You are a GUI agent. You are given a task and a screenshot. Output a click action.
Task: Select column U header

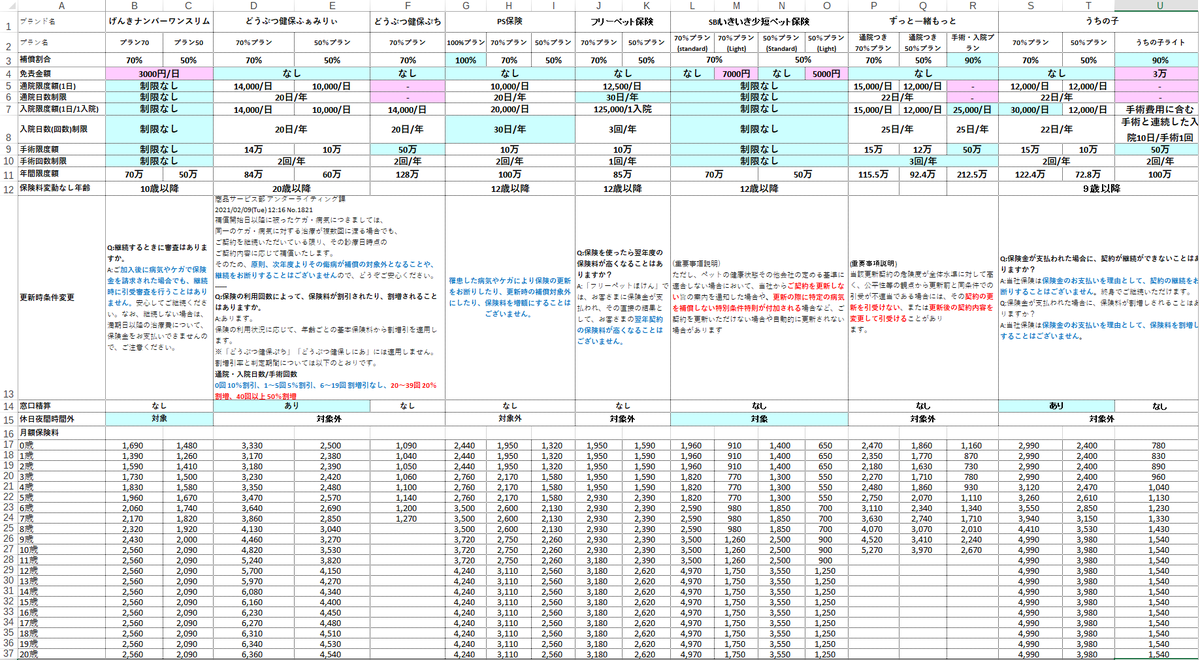coord(1159,6)
